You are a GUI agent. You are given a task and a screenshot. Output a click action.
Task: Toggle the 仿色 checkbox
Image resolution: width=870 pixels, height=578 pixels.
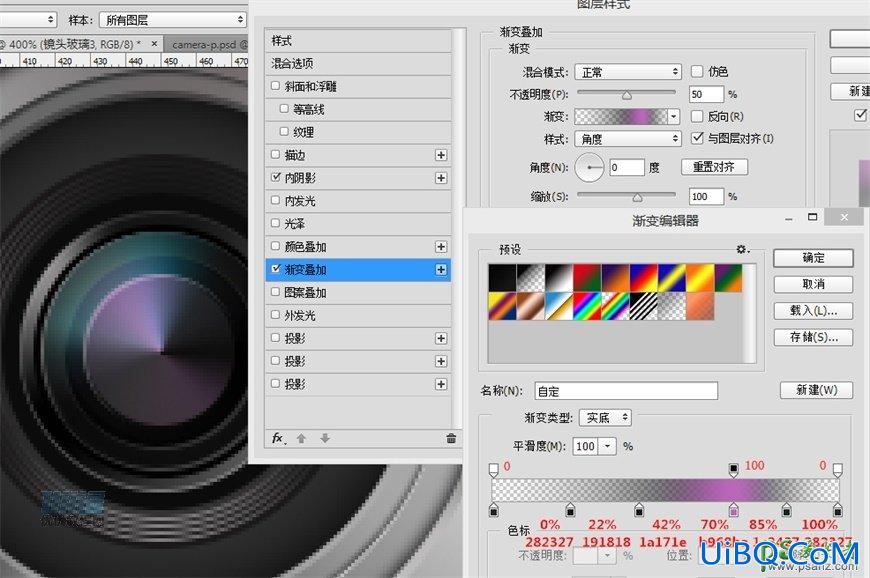pyautogui.click(x=697, y=72)
